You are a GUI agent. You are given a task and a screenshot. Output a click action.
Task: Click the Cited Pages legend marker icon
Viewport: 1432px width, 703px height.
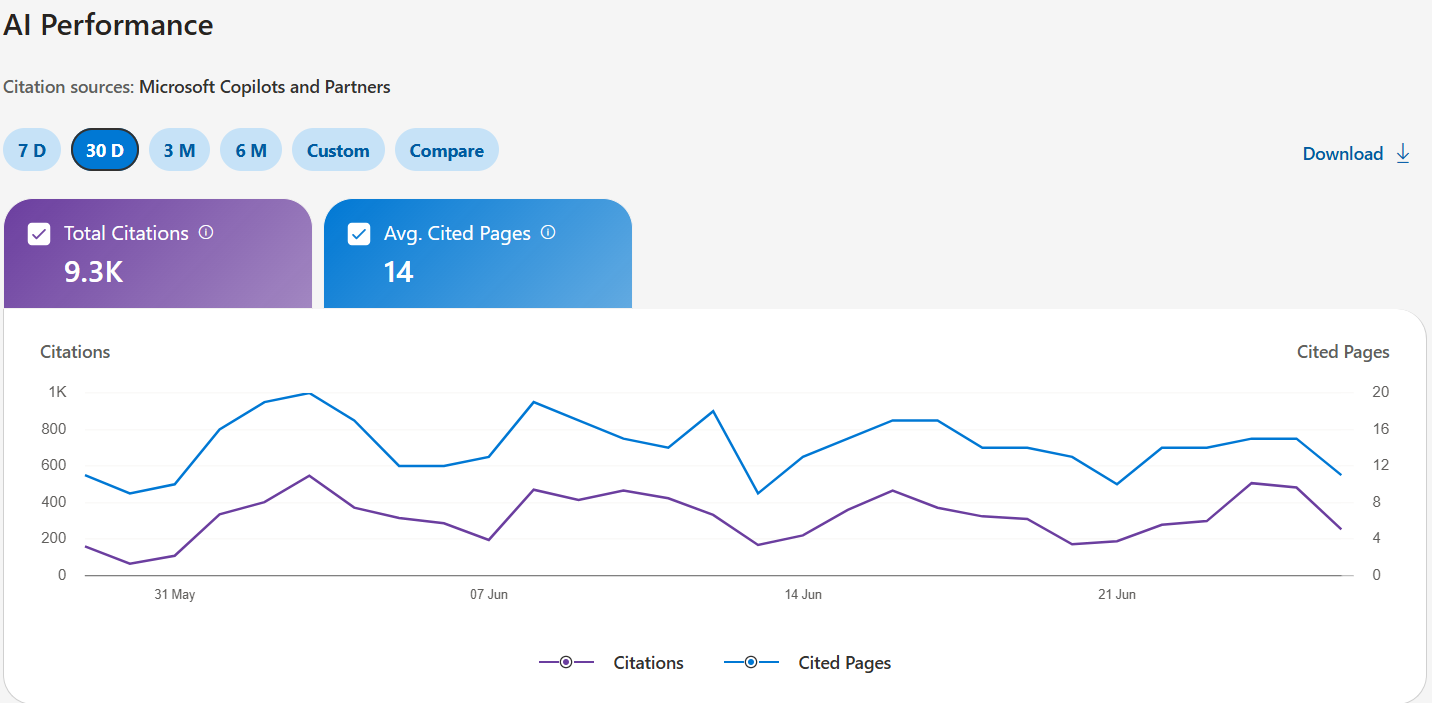[x=751, y=662]
